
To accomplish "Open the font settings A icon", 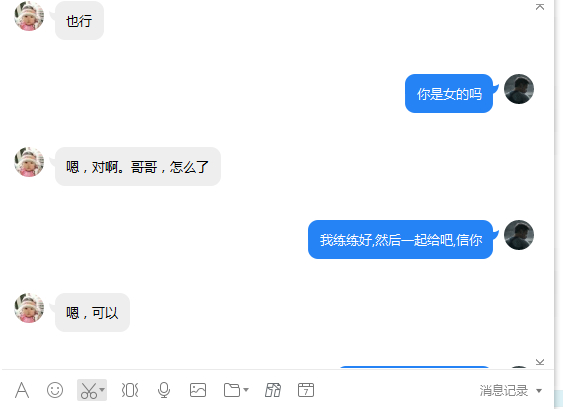I will [x=22, y=390].
